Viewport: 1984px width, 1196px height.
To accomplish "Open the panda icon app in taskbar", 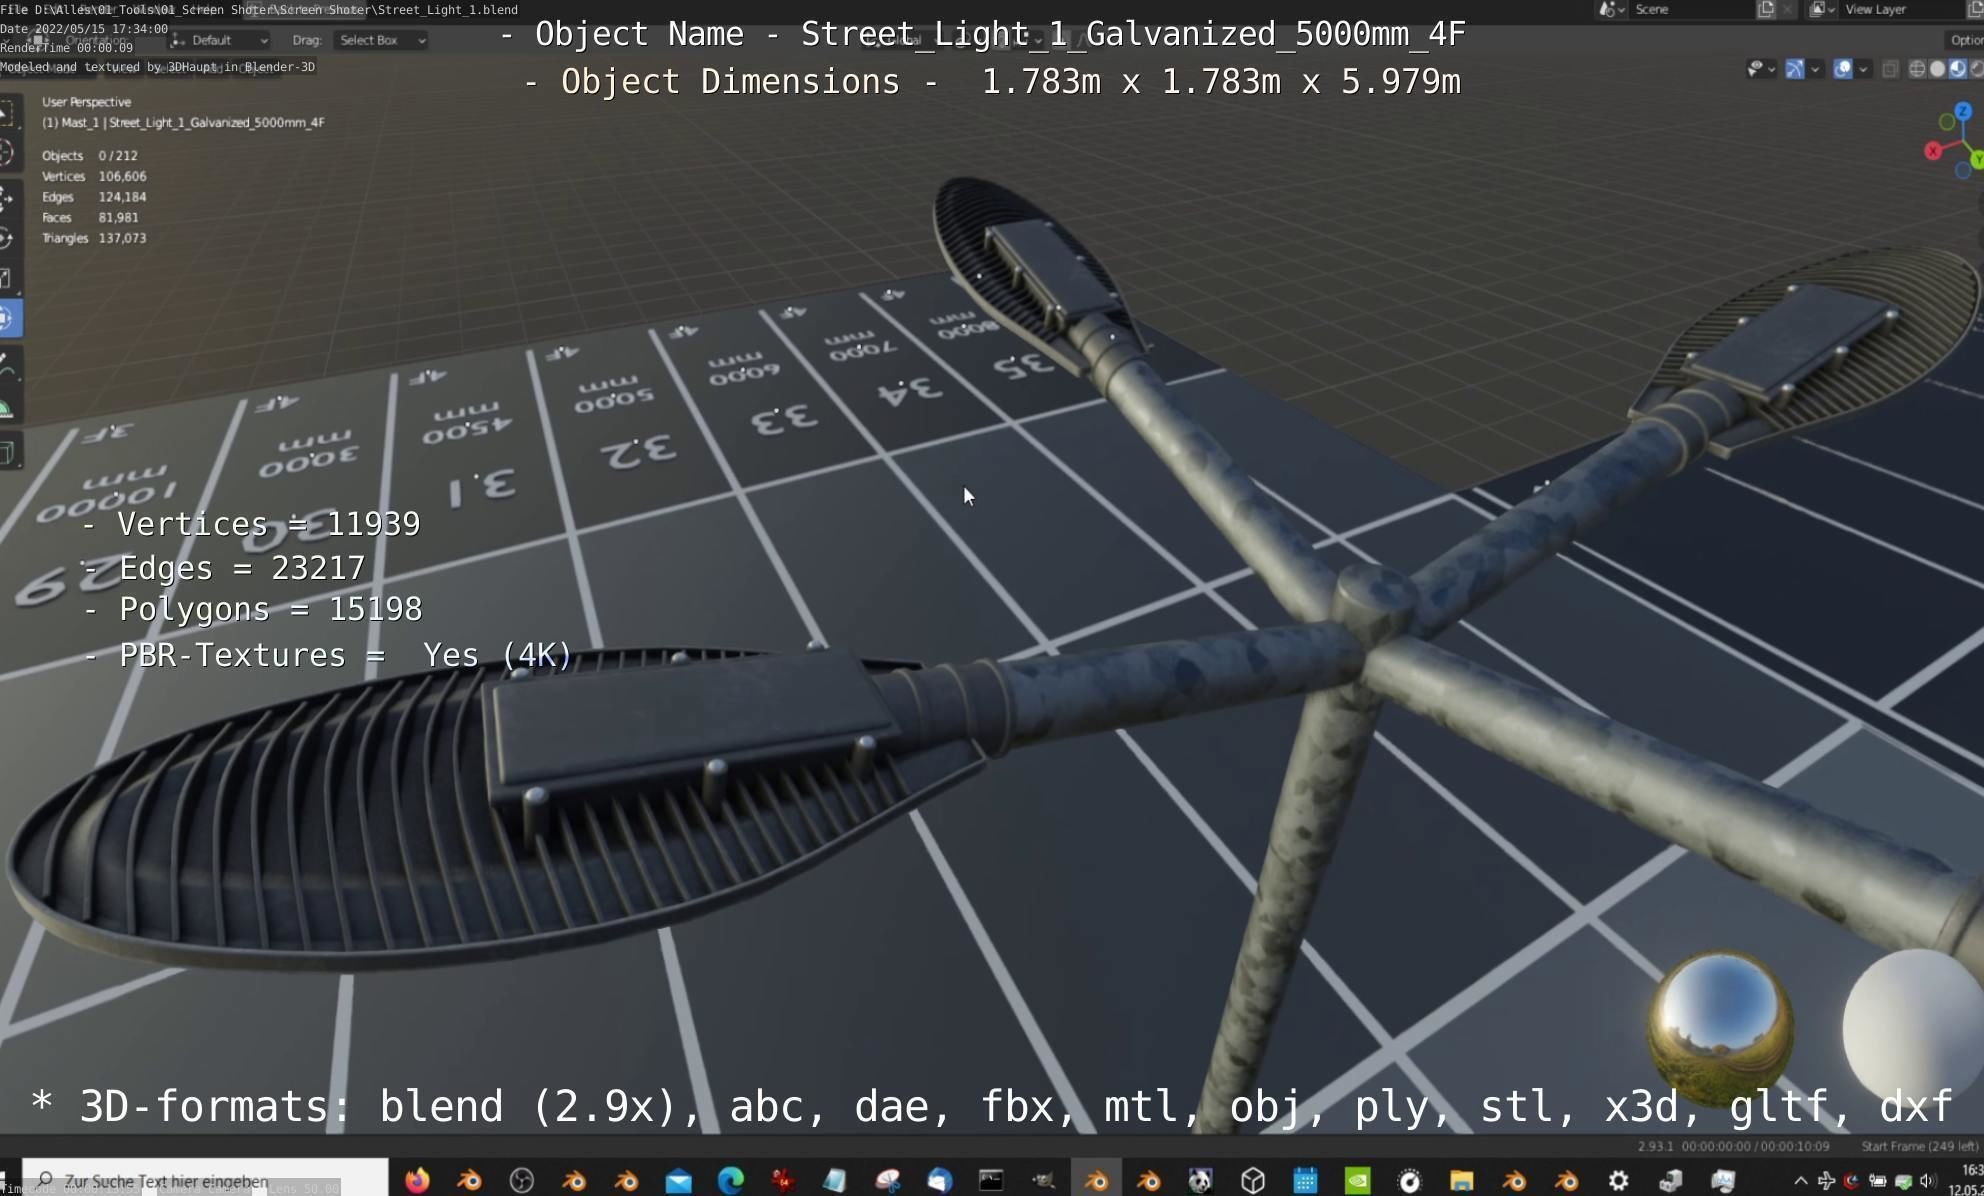I will pyautogui.click(x=1200, y=1181).
